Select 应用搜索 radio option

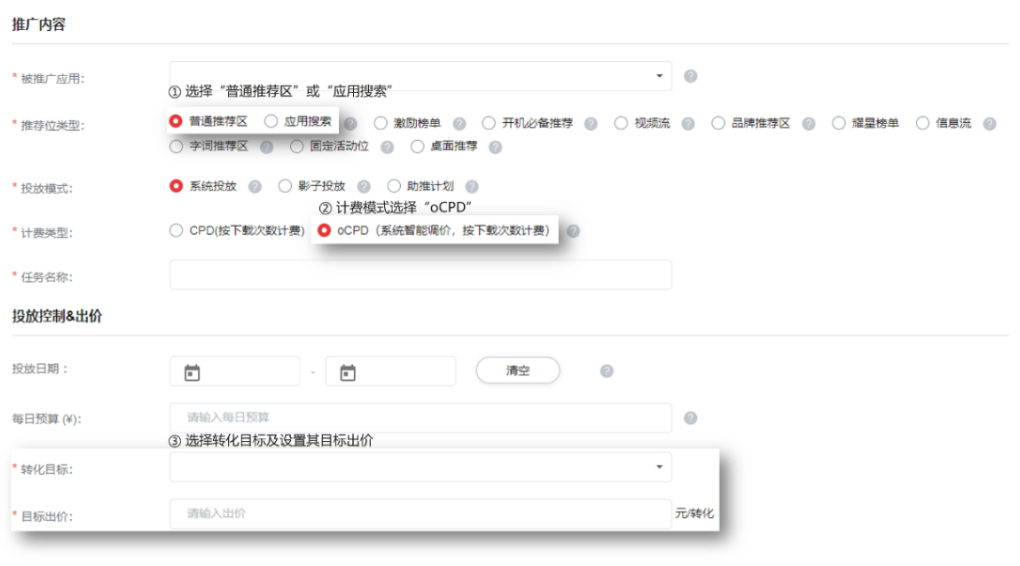271,121
